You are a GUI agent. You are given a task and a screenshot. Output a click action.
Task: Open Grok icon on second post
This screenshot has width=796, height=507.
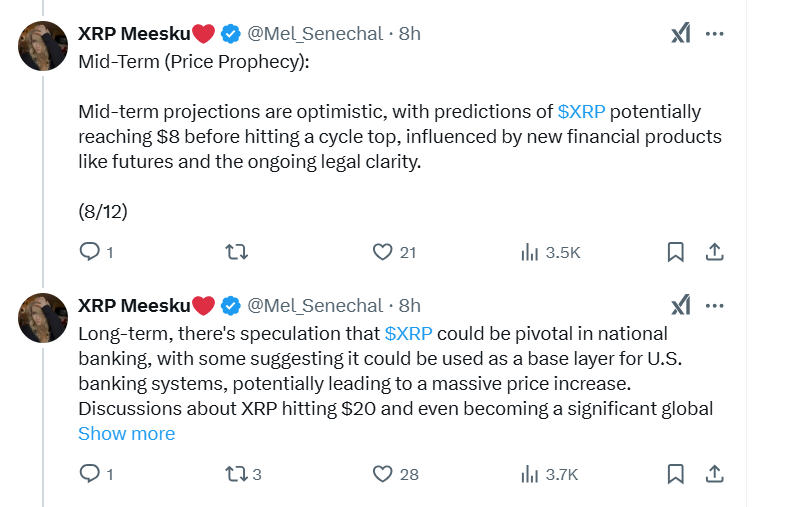pyautogui.click(x=680, y=305)
